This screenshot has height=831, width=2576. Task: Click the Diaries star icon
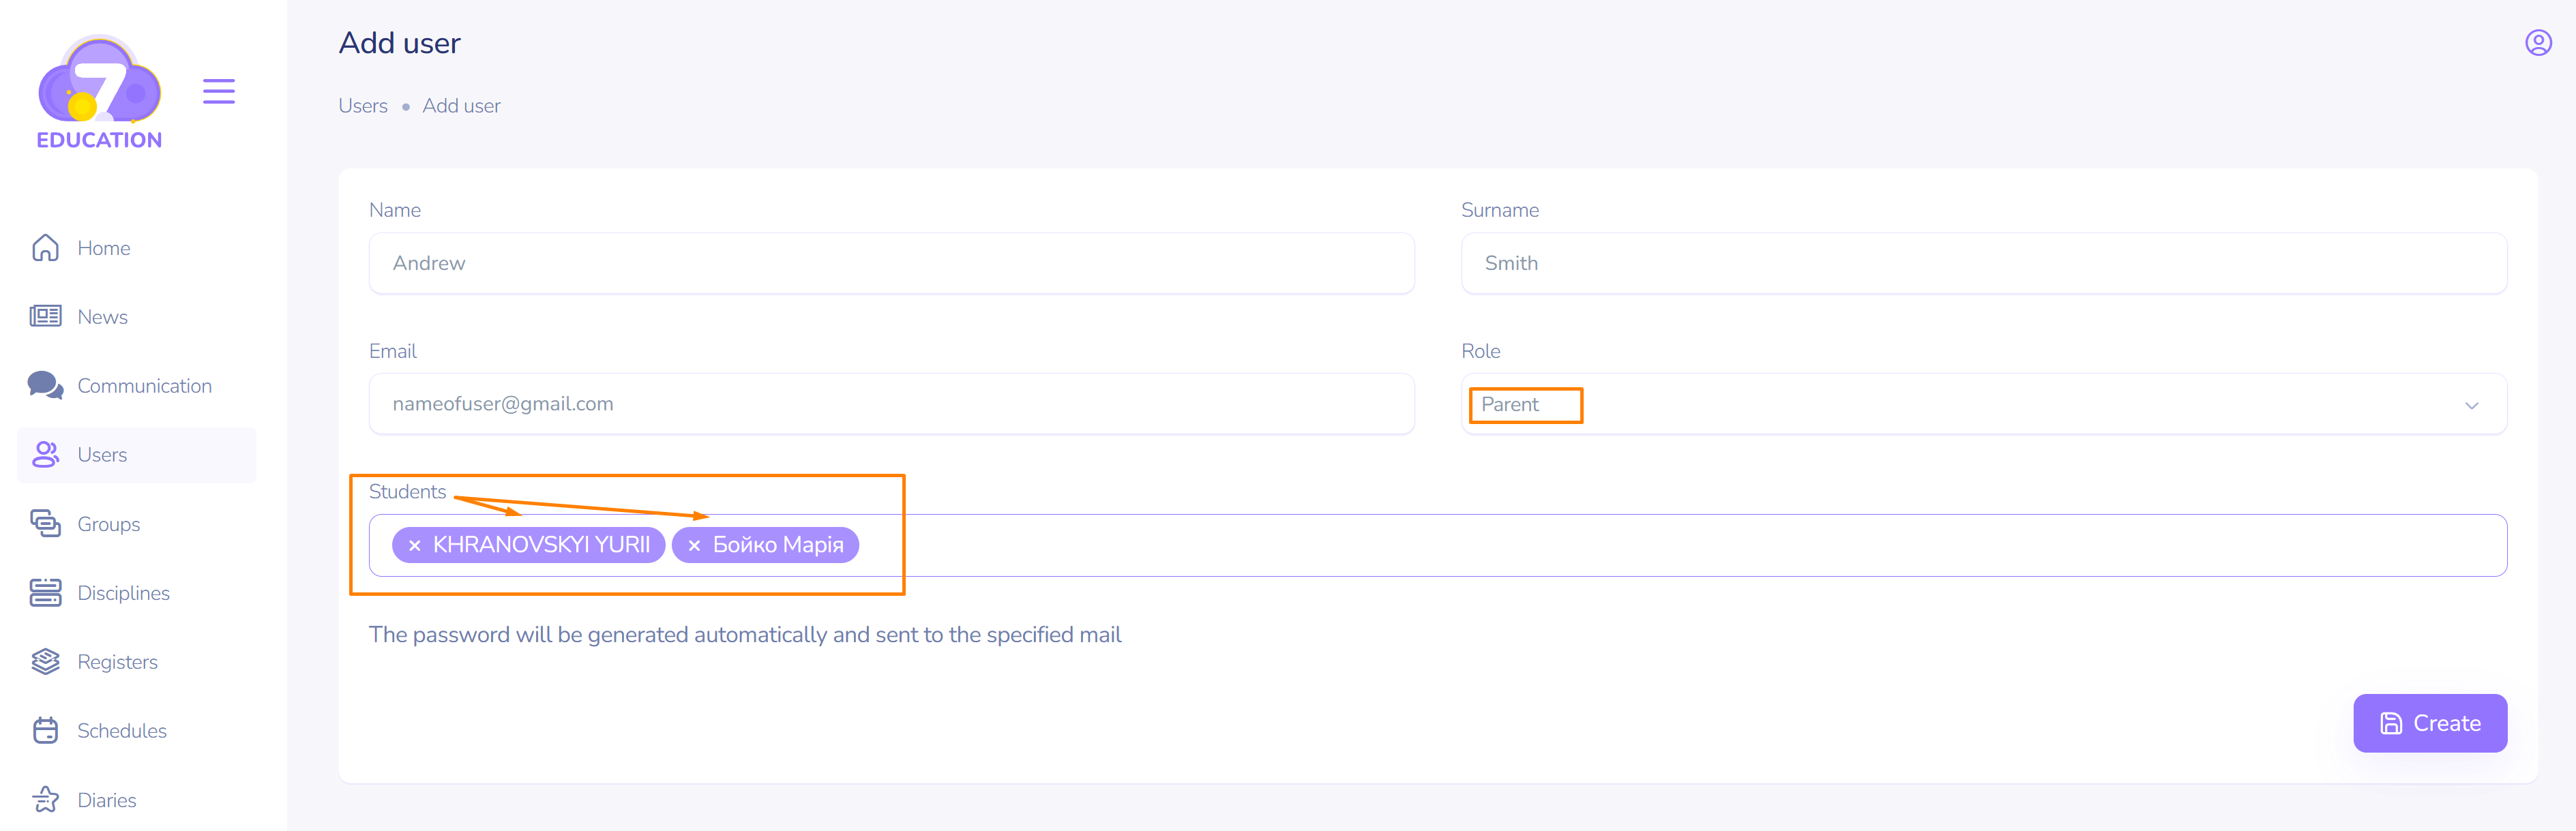[45, 800]
